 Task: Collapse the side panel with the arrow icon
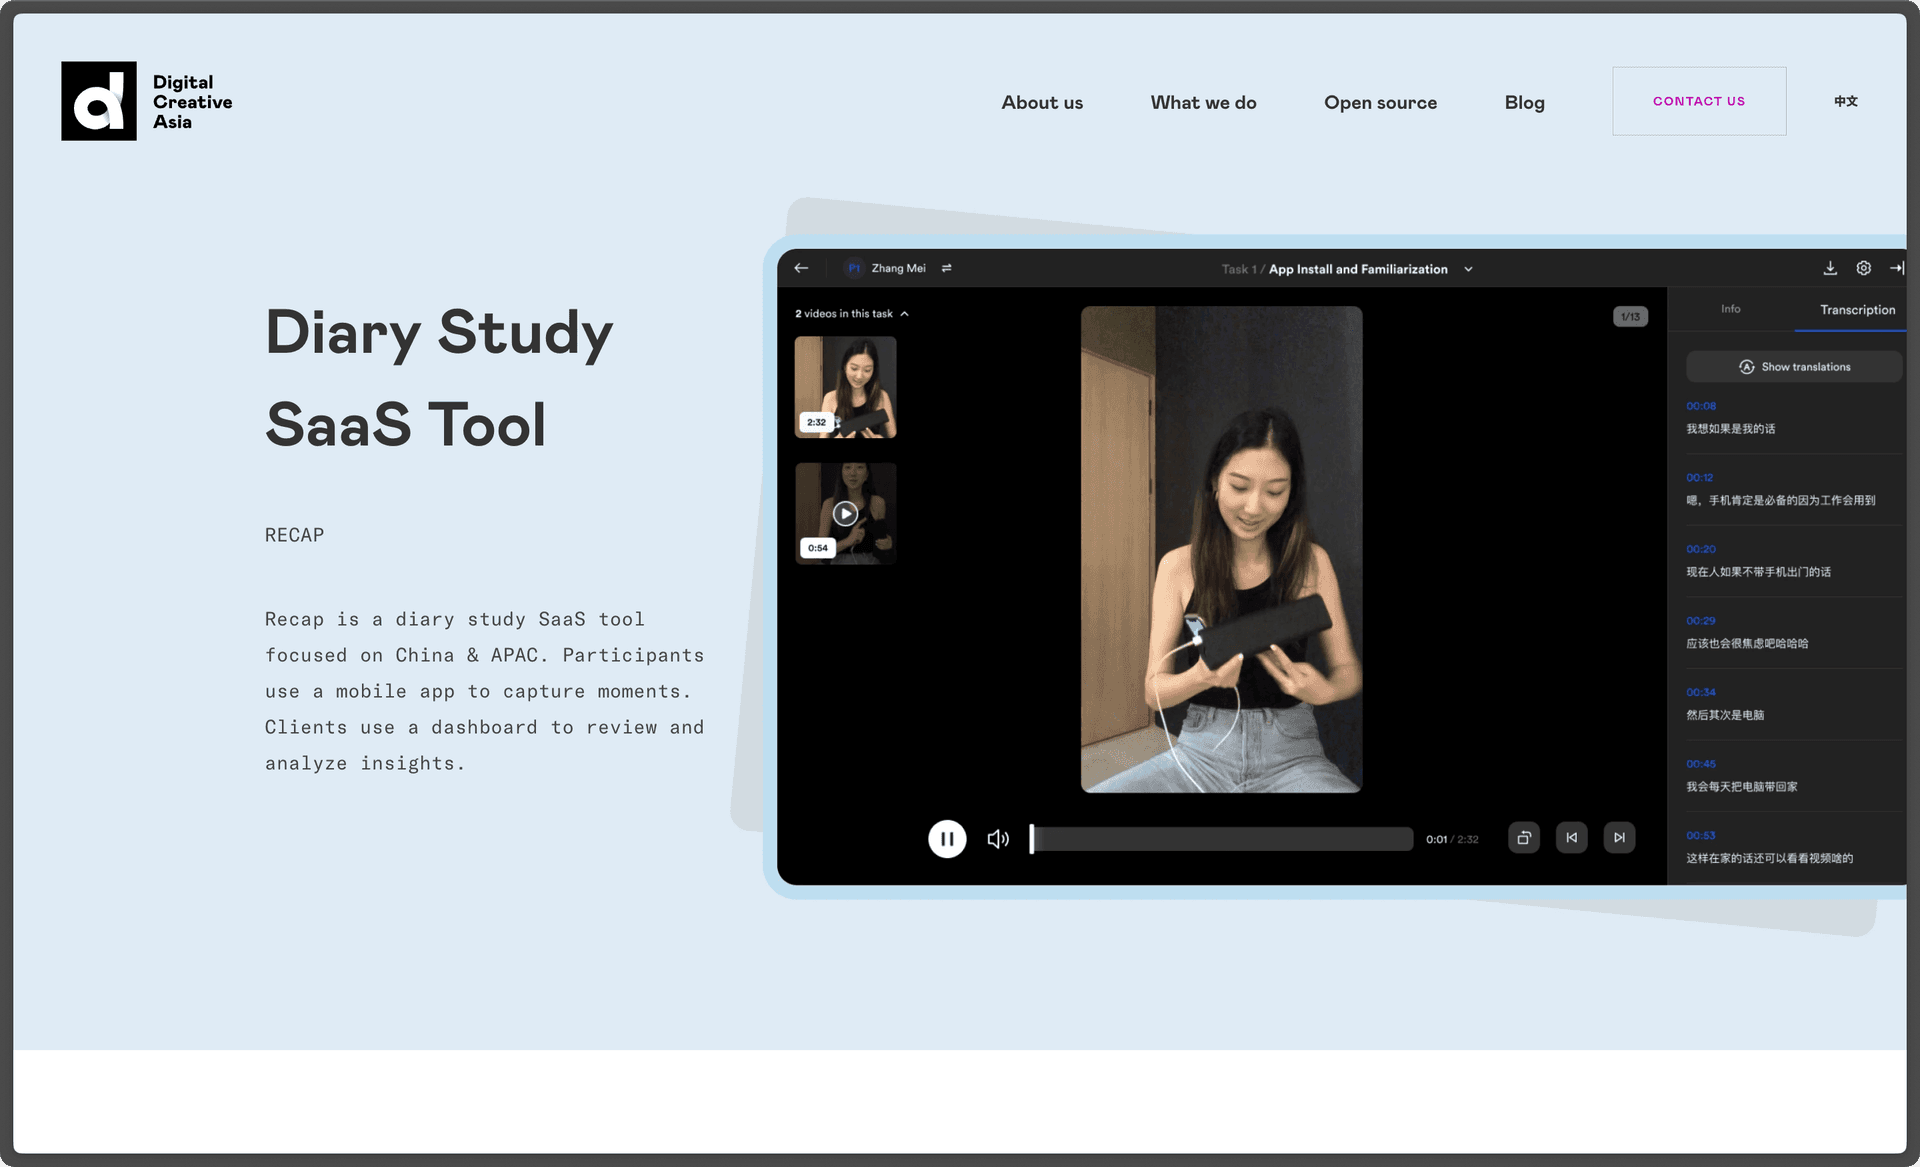(x=1896, y=268)
